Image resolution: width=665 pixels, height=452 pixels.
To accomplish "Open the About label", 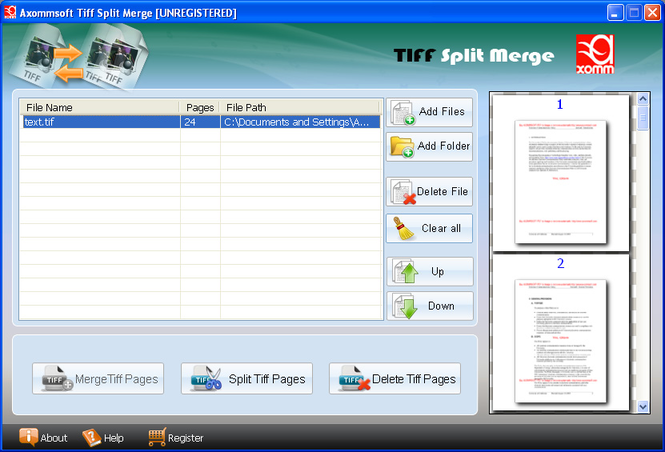I will (54, 438).
